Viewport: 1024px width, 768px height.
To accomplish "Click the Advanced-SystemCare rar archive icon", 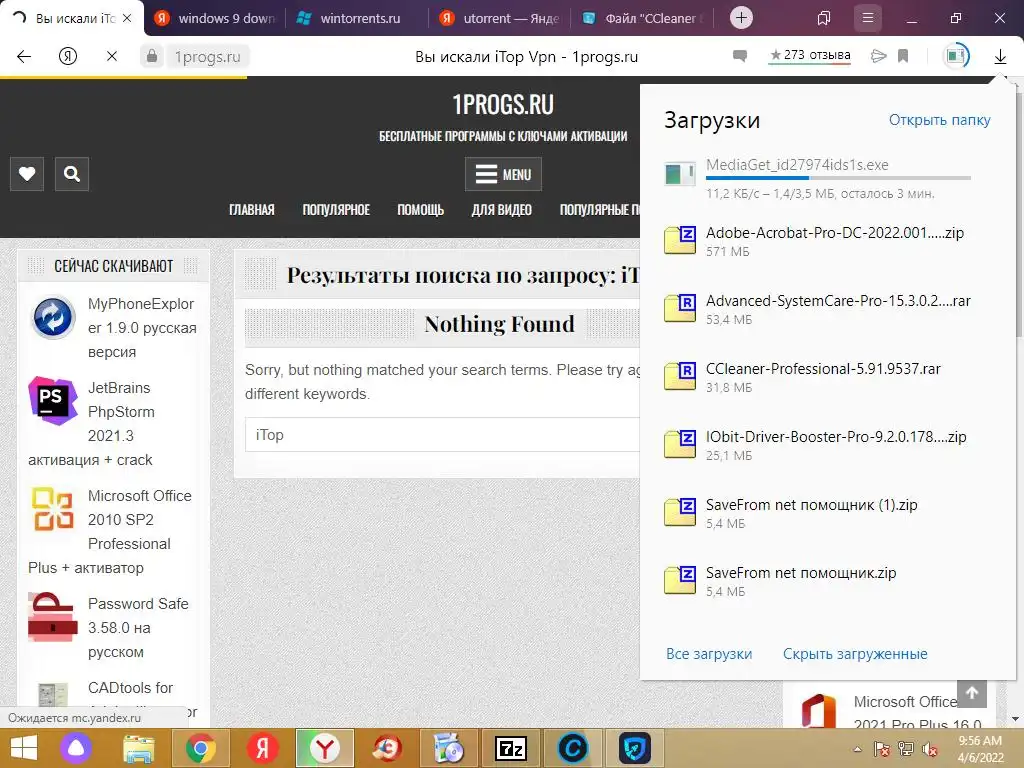I will point(680,308).
